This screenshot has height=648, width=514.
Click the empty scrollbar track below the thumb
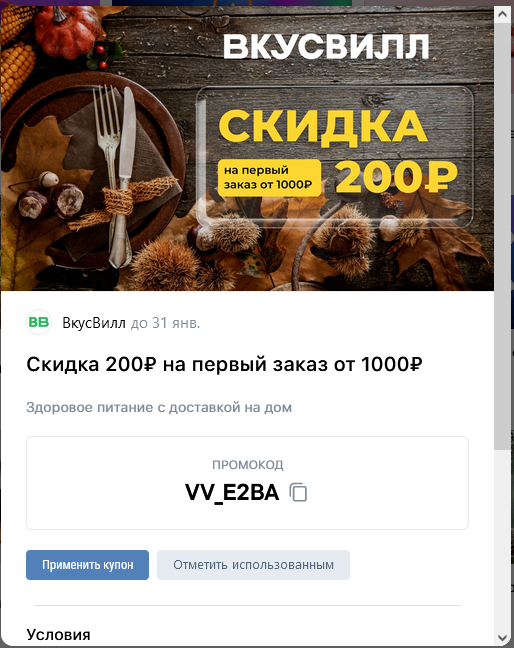(x=502, y=539)
